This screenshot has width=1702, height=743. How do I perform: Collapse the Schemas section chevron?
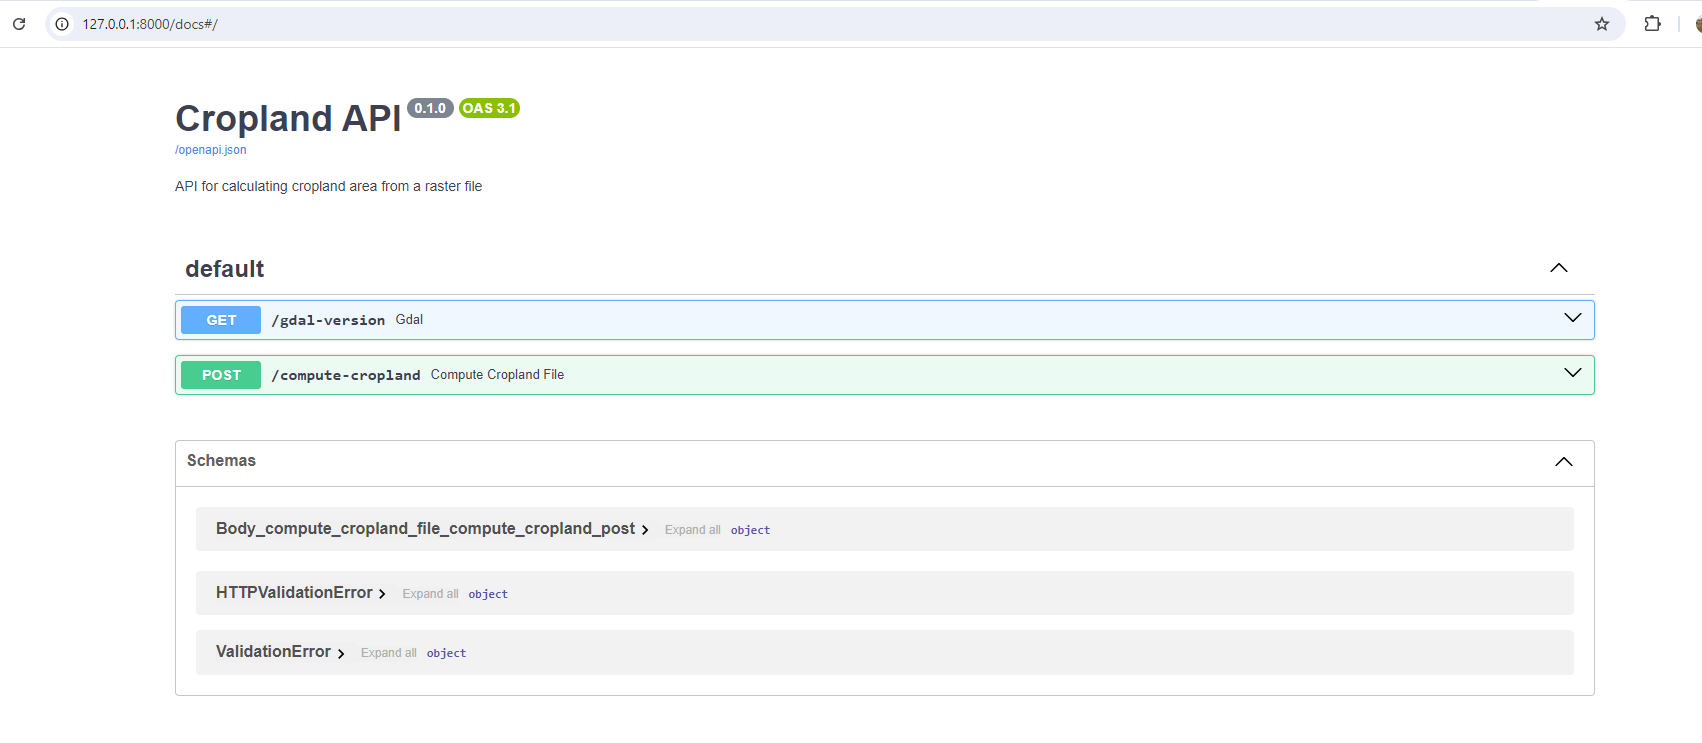click(1564, 462)
